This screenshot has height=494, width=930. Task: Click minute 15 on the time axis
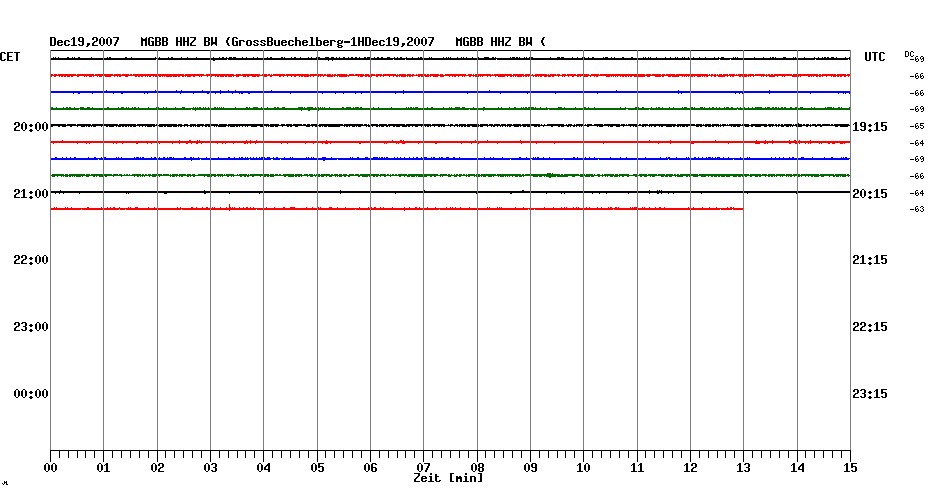[850, 467]
